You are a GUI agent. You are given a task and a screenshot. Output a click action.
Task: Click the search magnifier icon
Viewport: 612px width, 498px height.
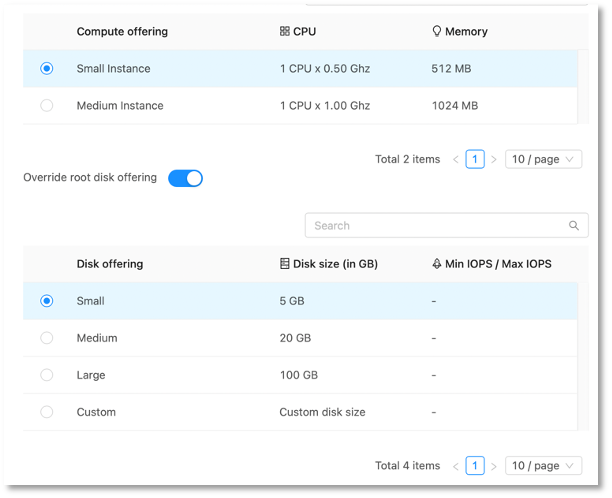(574, 226)
